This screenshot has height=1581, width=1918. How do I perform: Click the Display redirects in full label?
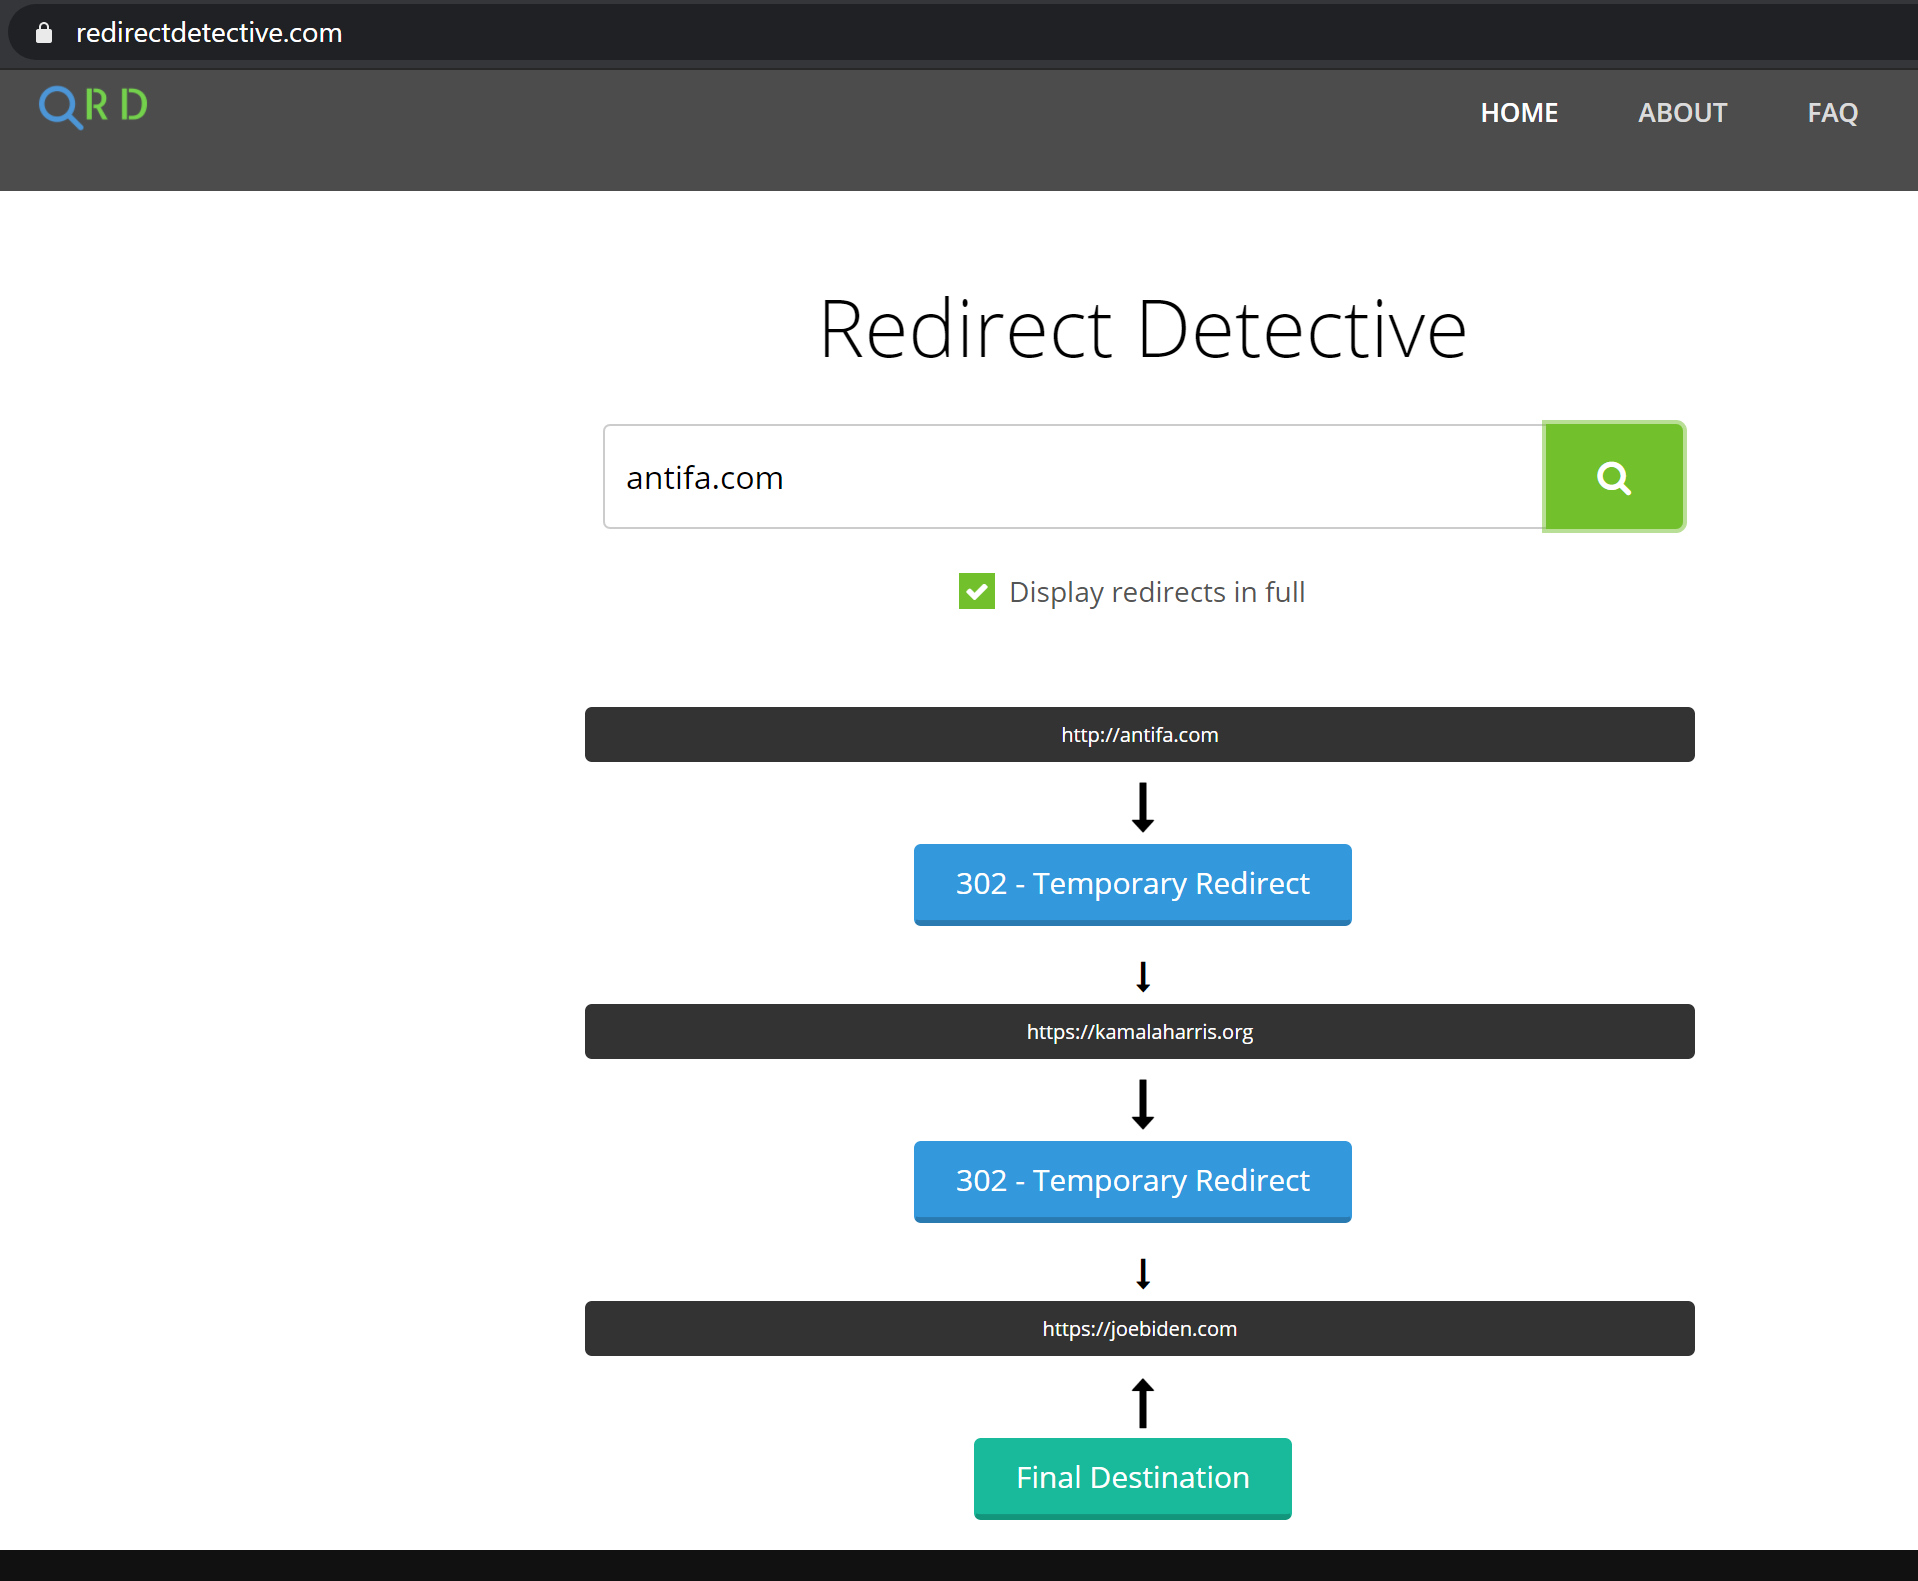point(1157,592)
